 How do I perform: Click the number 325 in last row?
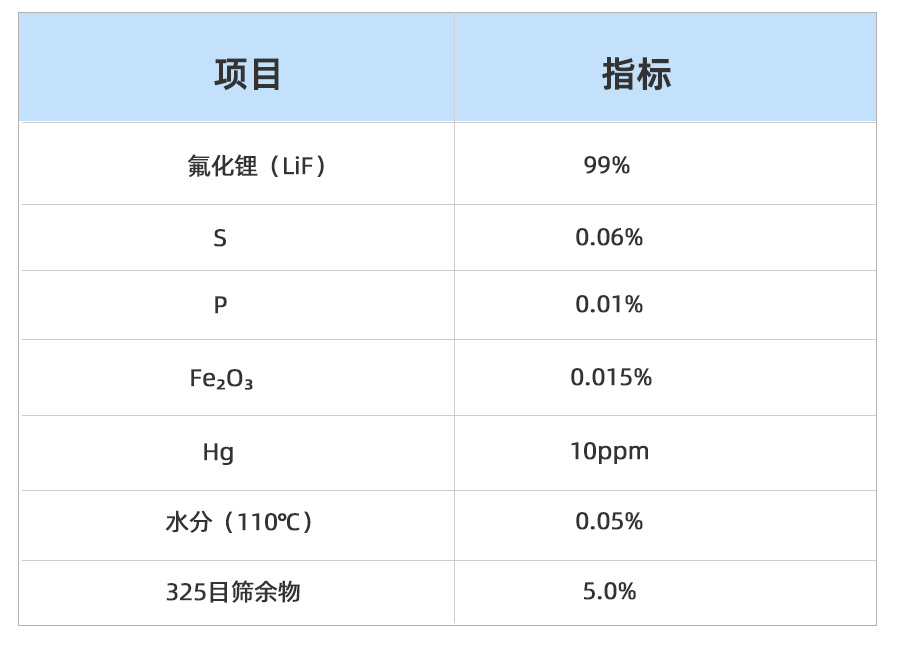point(185,593)
